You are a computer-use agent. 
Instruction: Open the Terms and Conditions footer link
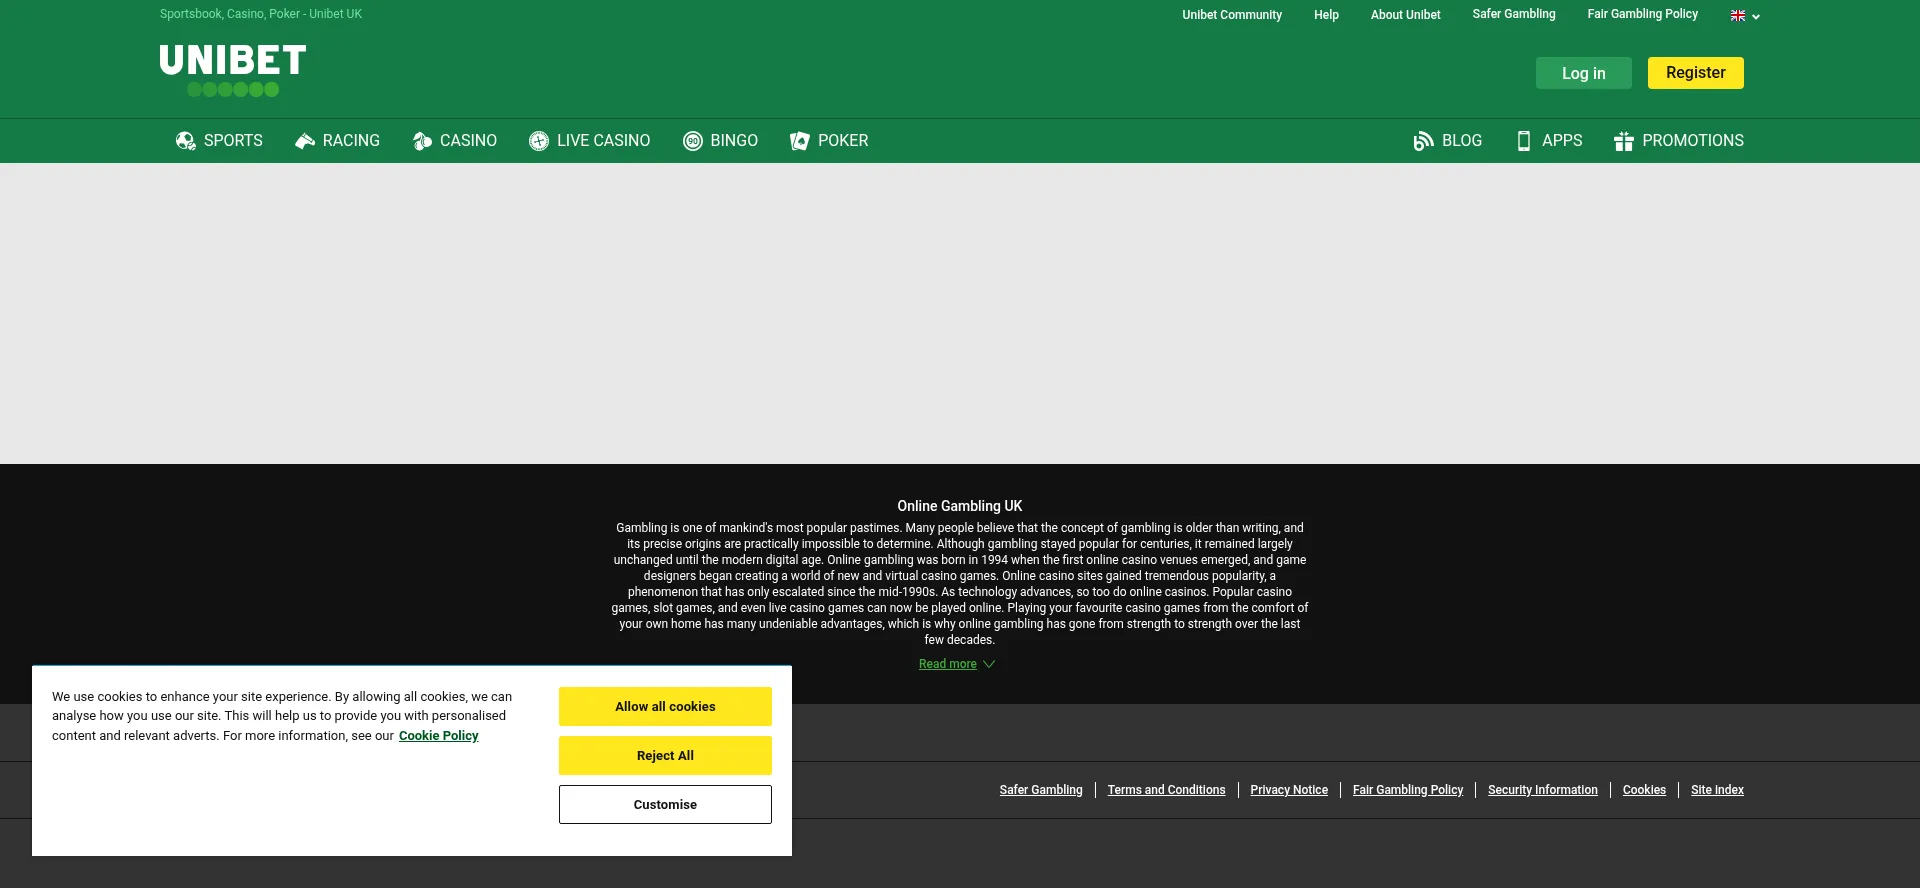click(x=1166, y=790)
